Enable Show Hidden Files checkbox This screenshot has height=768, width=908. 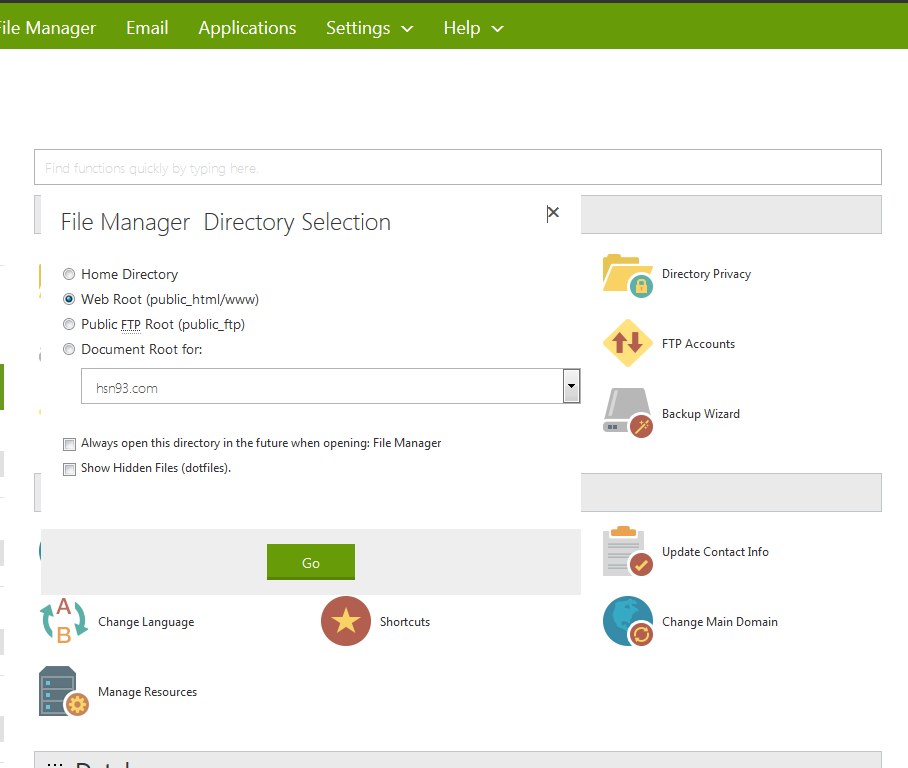pyautogui.click(x=70, y=469)
